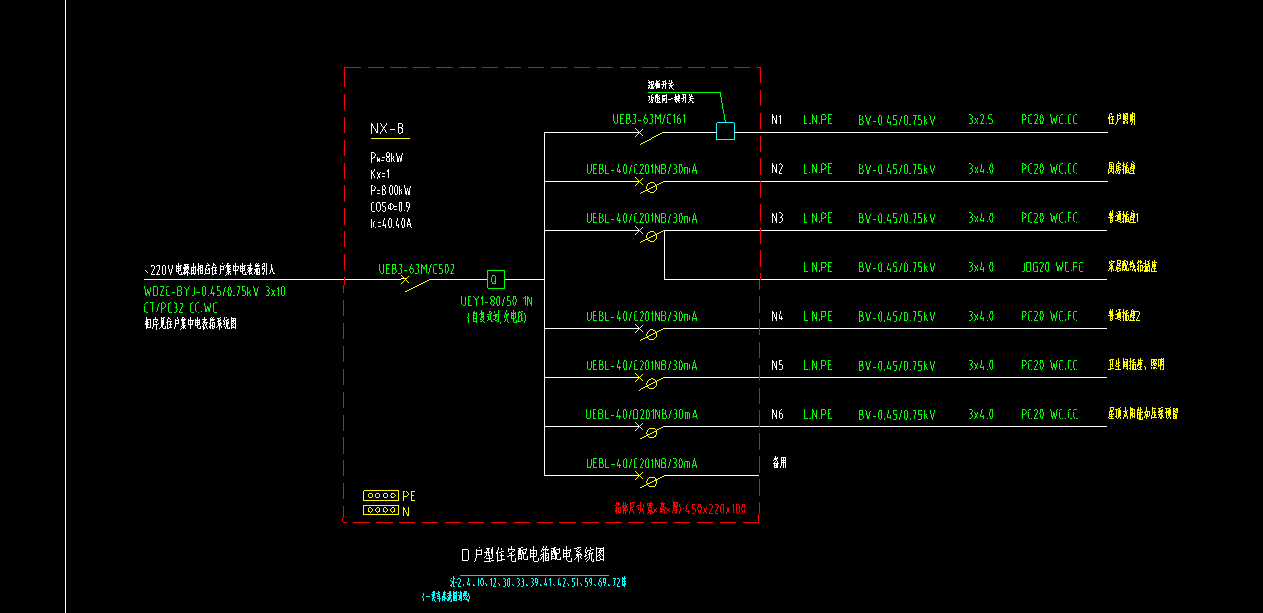Select the cyan annotation text above N1 switch
Viewport: 1263px width, 613px height.
[x=671, y=92]
